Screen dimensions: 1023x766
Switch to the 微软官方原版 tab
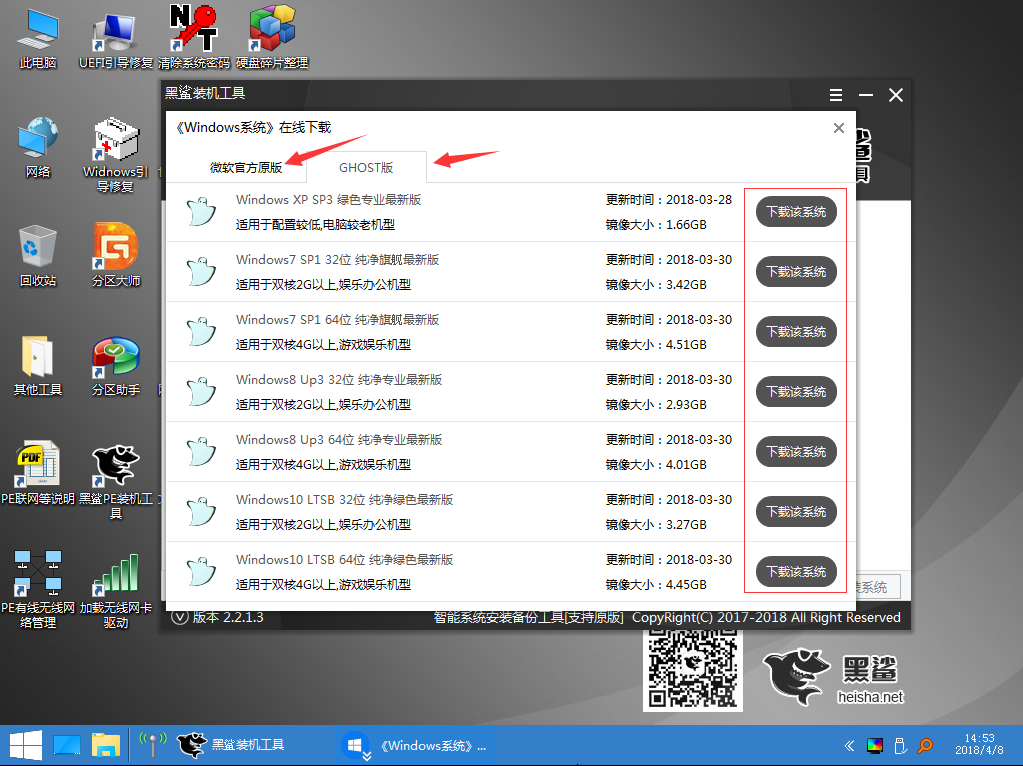point(247,167)
